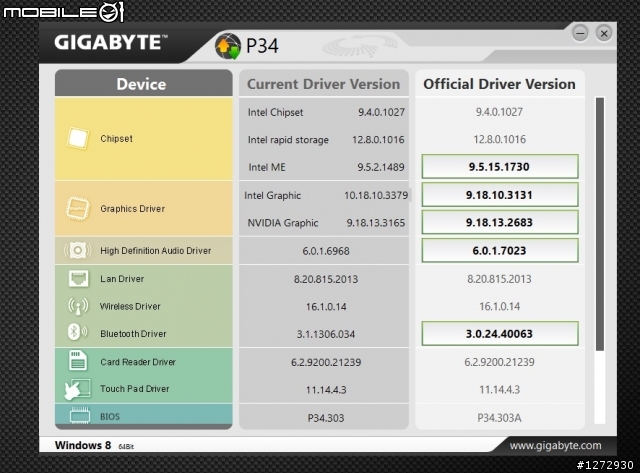
Task: Click the P34 update globe icon
Action: point(228,46)
